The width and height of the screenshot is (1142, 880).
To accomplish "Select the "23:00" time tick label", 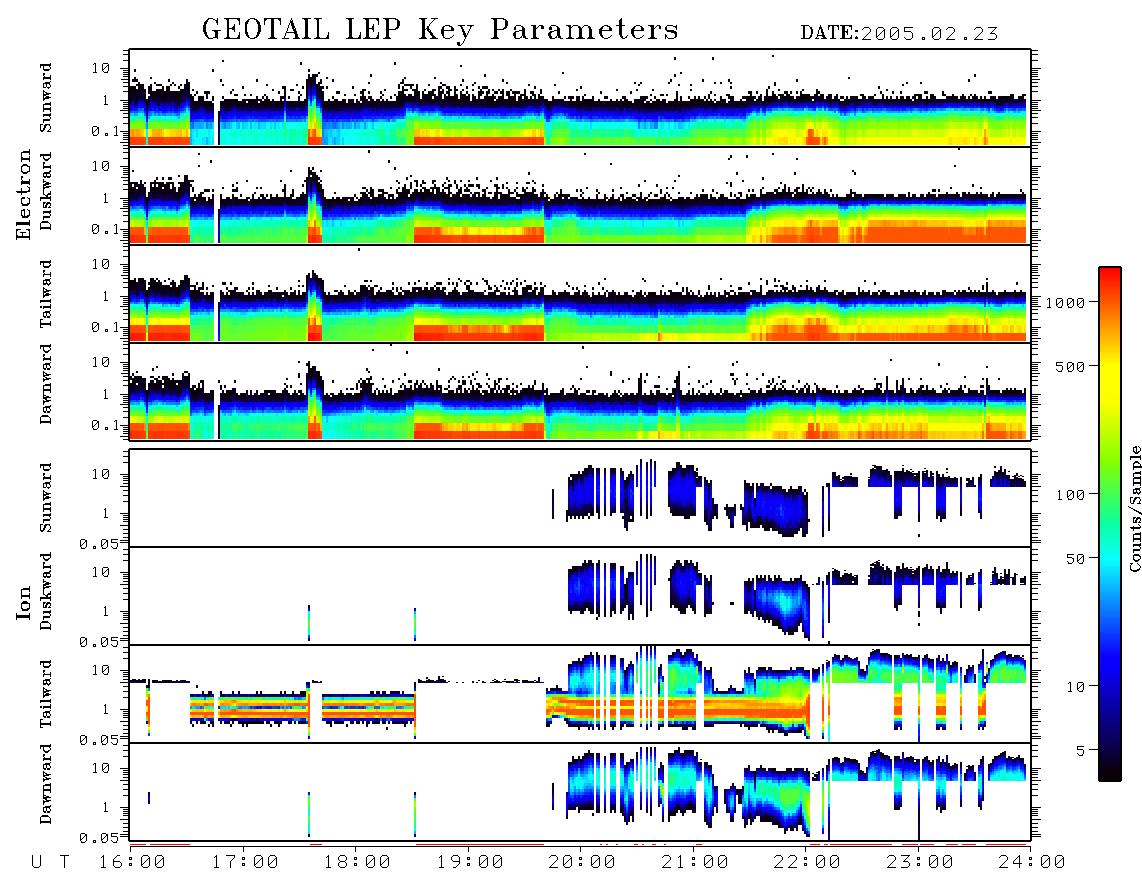I will (x=920, y=863).
